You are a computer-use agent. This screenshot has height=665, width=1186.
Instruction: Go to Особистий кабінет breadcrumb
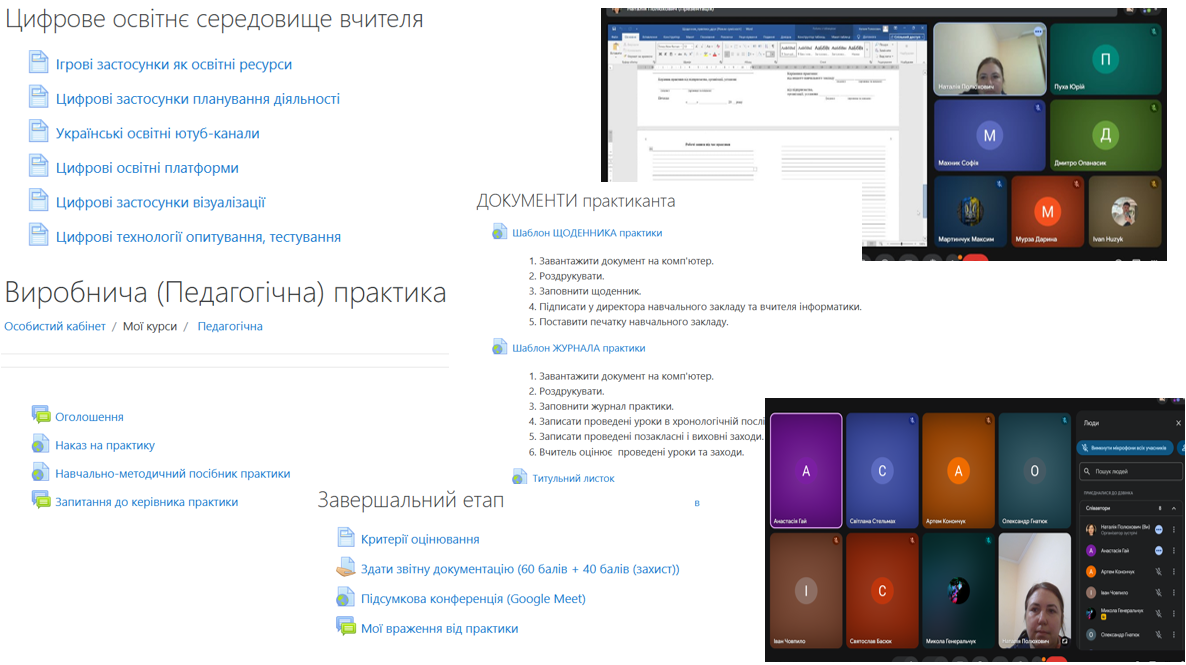[55, 326]
